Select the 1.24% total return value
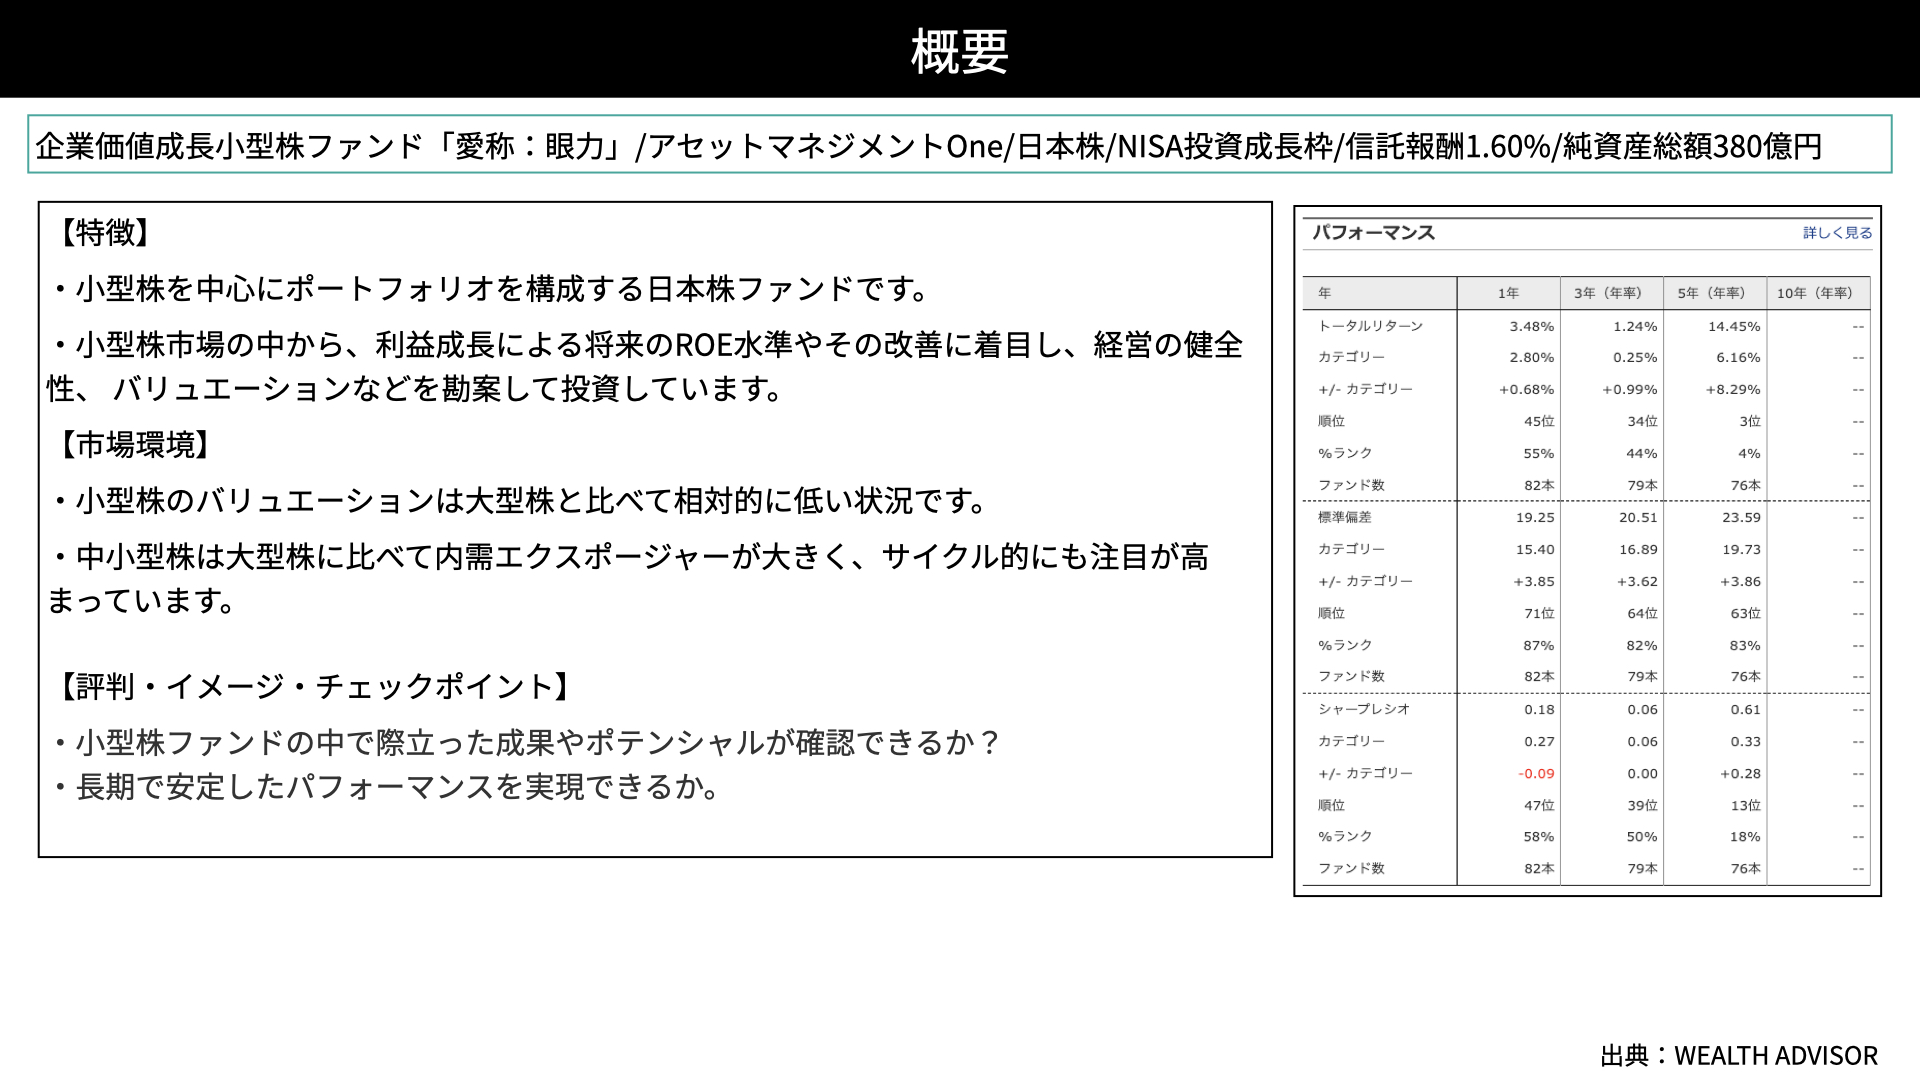1920x1080 pixels. pos(1635,326)
